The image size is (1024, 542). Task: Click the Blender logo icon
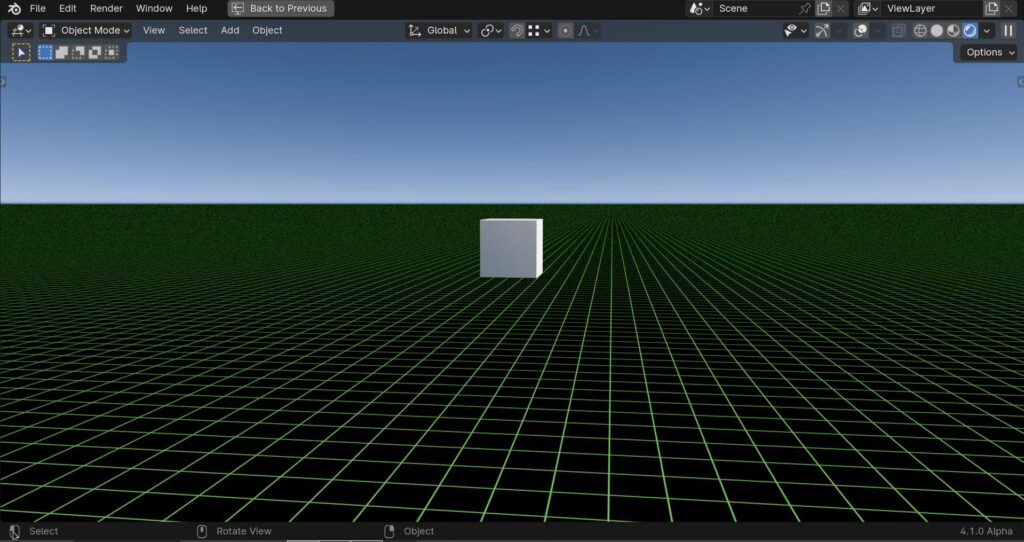click(14, 8)
